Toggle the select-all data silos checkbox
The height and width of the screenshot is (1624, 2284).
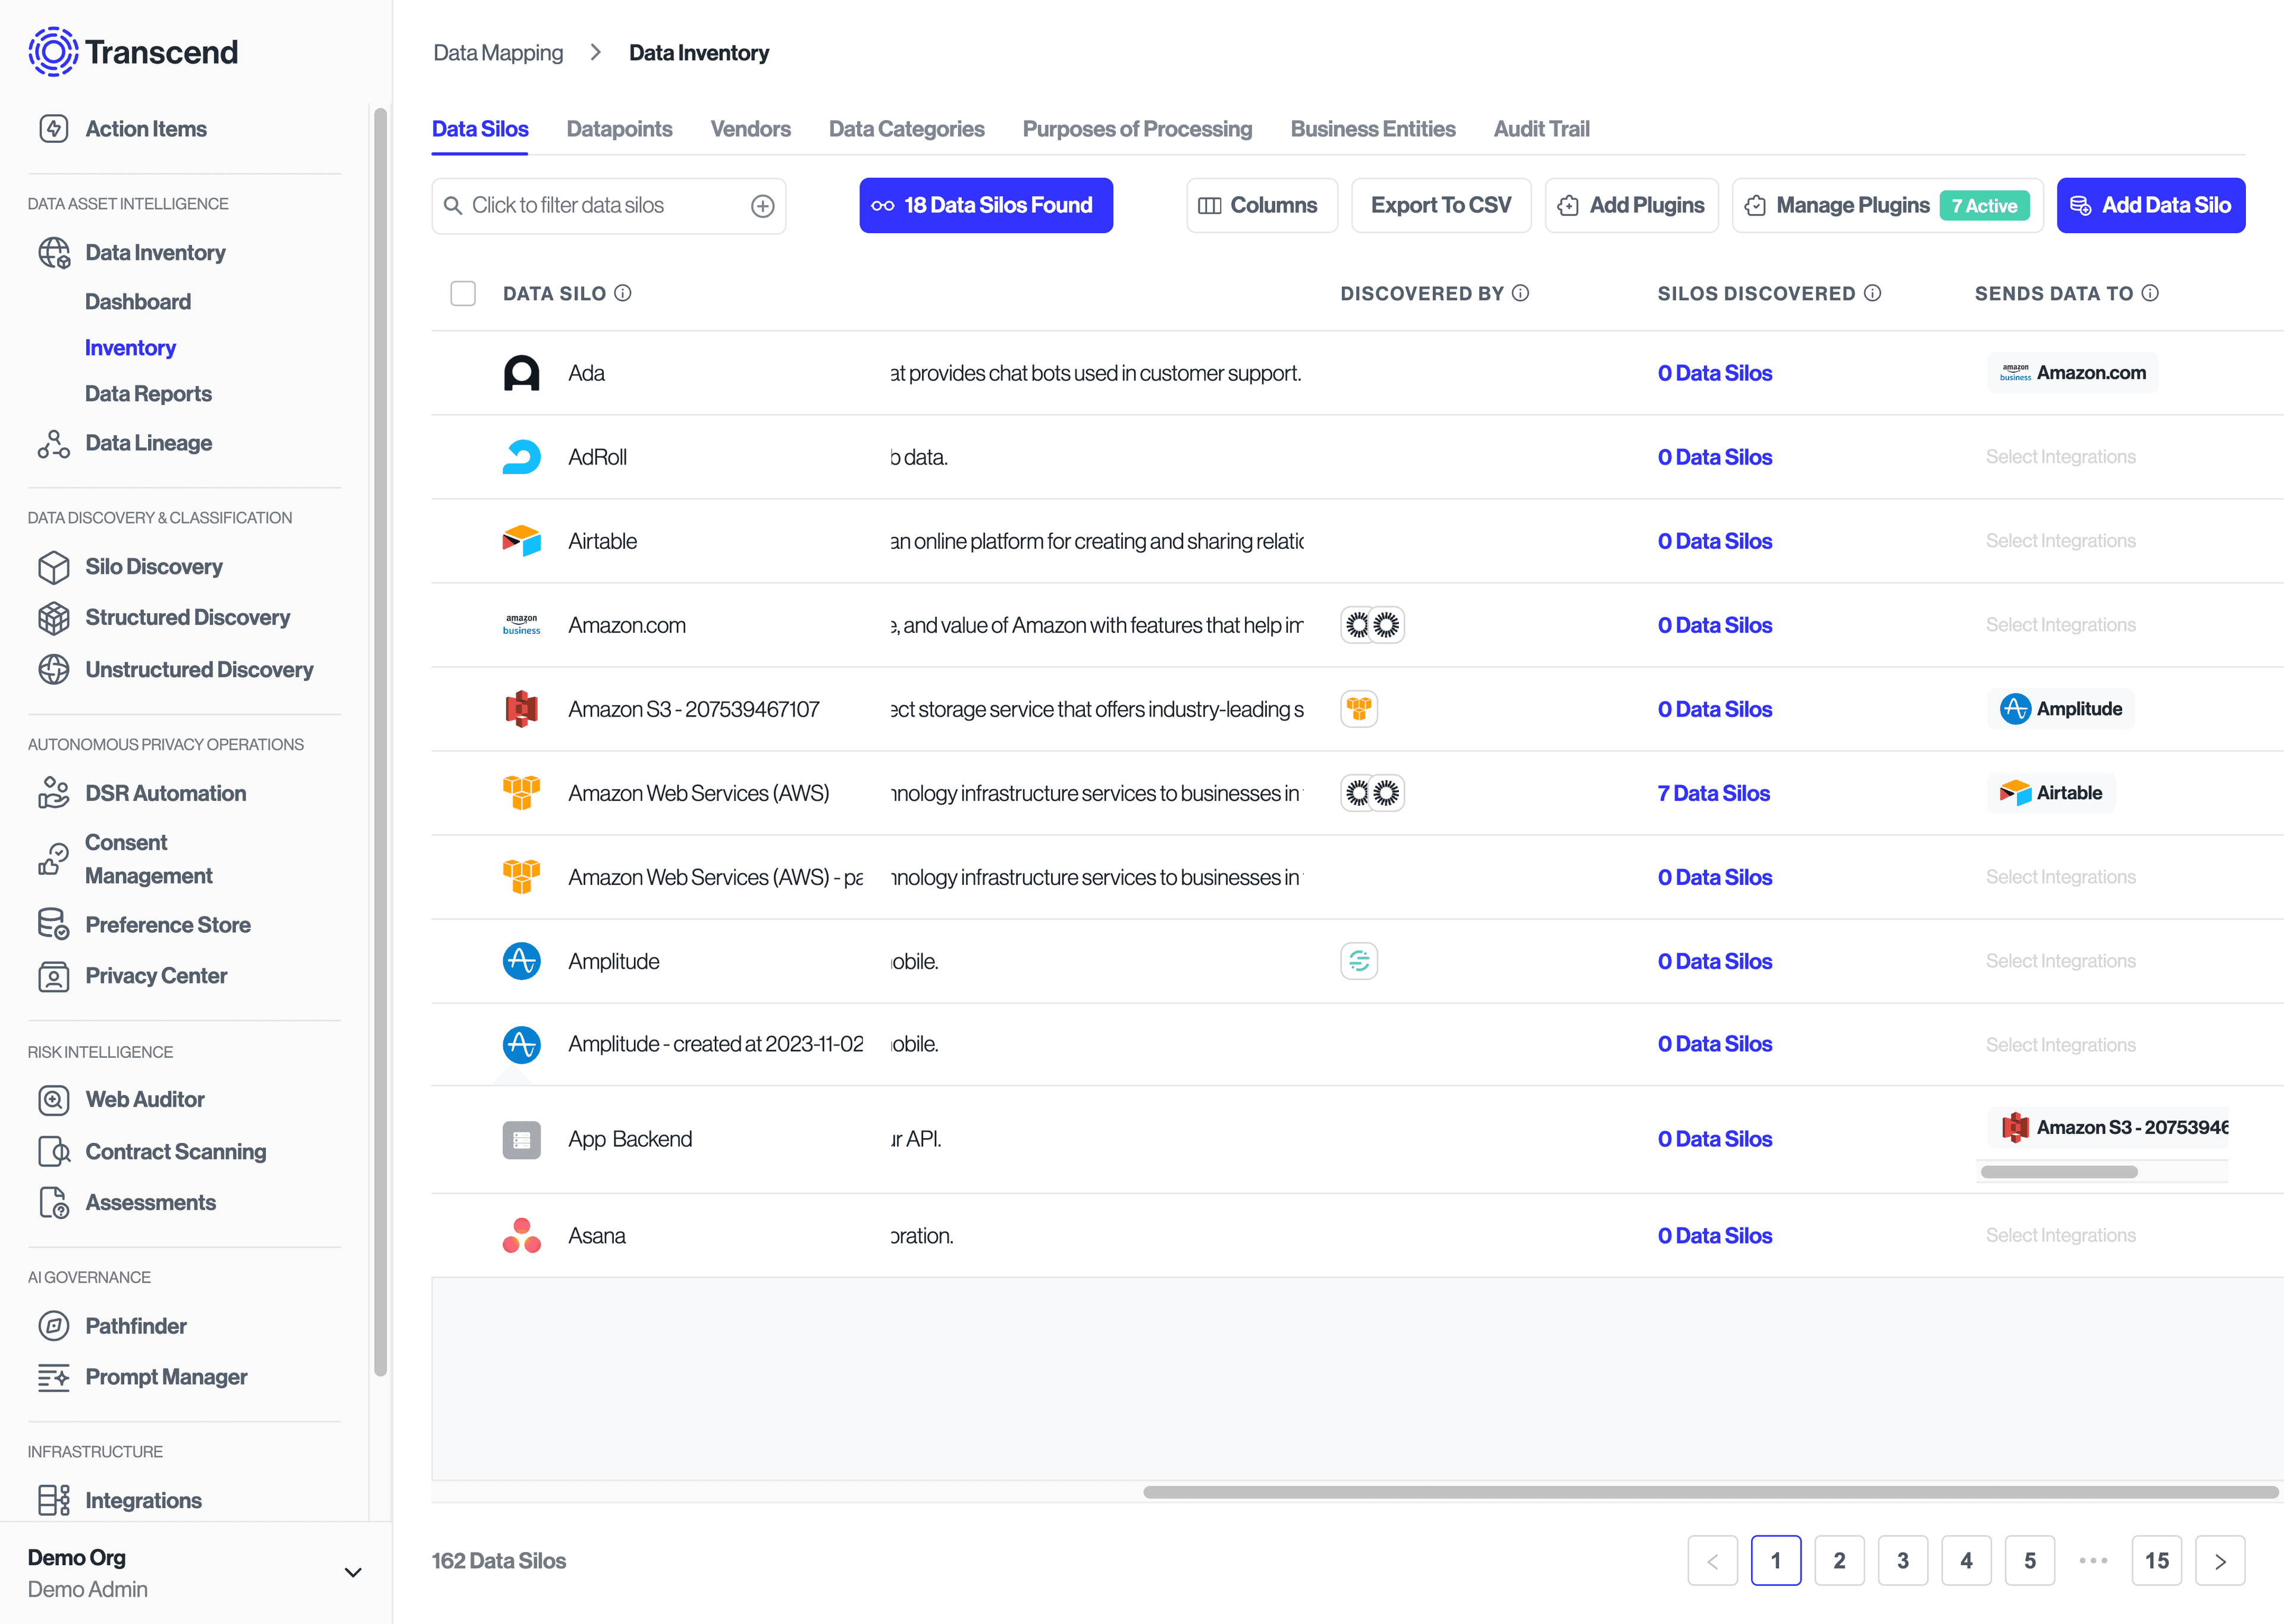463,293
